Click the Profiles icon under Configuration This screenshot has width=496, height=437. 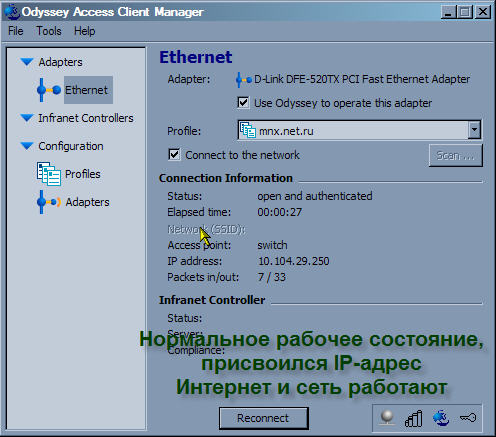tap(49, 174)
